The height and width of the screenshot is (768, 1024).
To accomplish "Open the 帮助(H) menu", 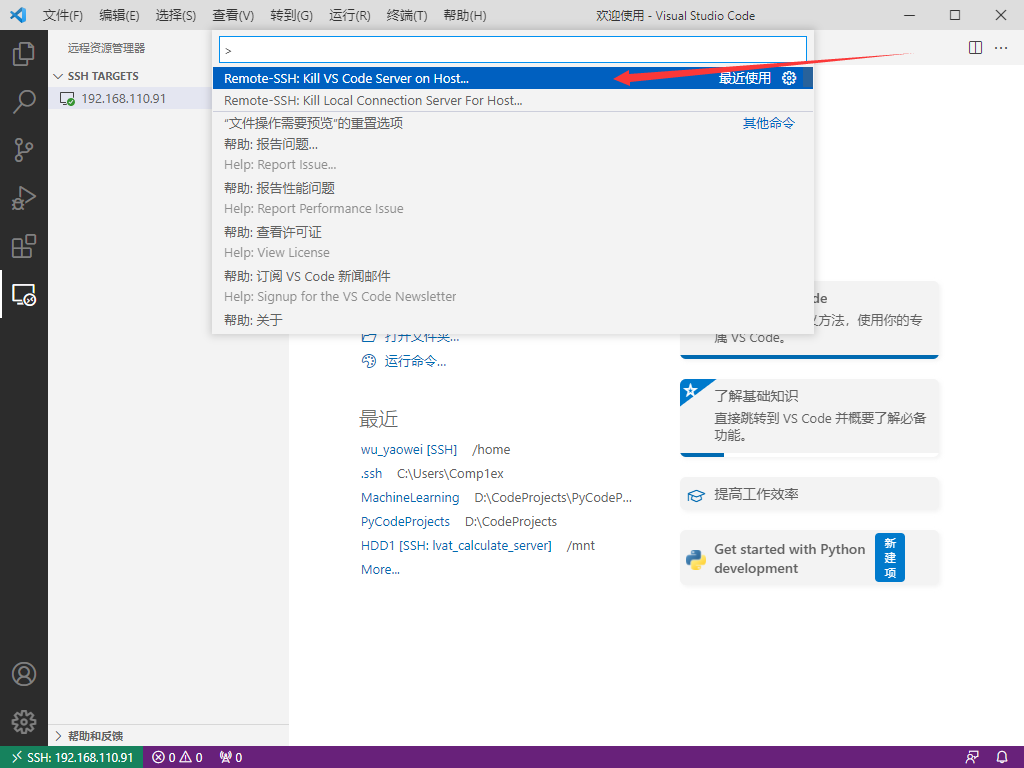I will pyautogui.click(x=465, y=16).
